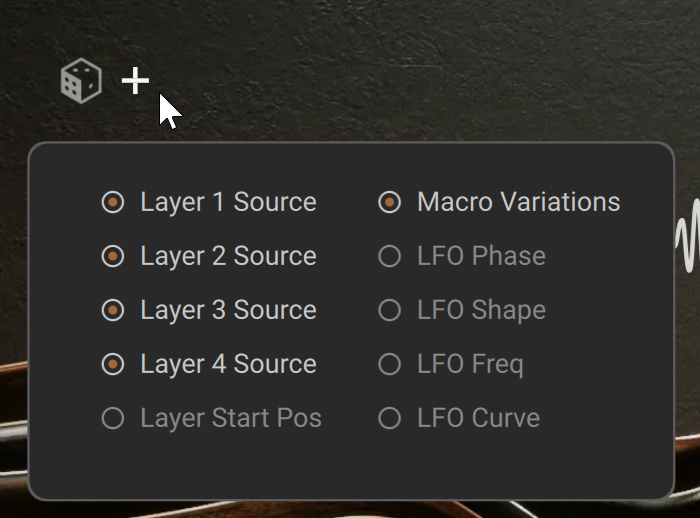
Task: Deselect the Layer 4 Source radio button
Action: [113, 364]
